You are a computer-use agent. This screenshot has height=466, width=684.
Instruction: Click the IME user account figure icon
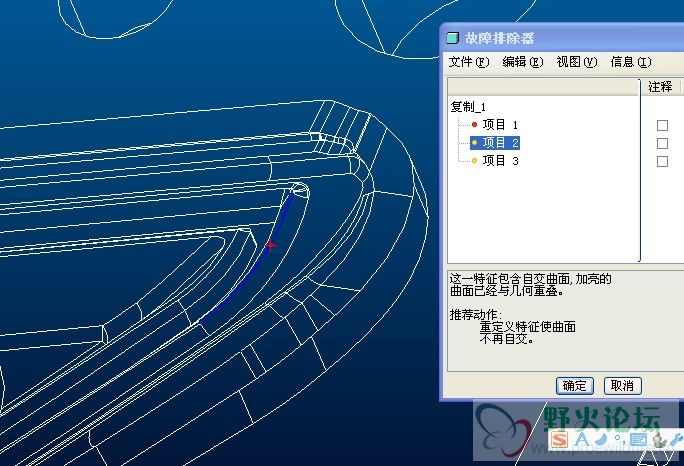coord(660,439)
